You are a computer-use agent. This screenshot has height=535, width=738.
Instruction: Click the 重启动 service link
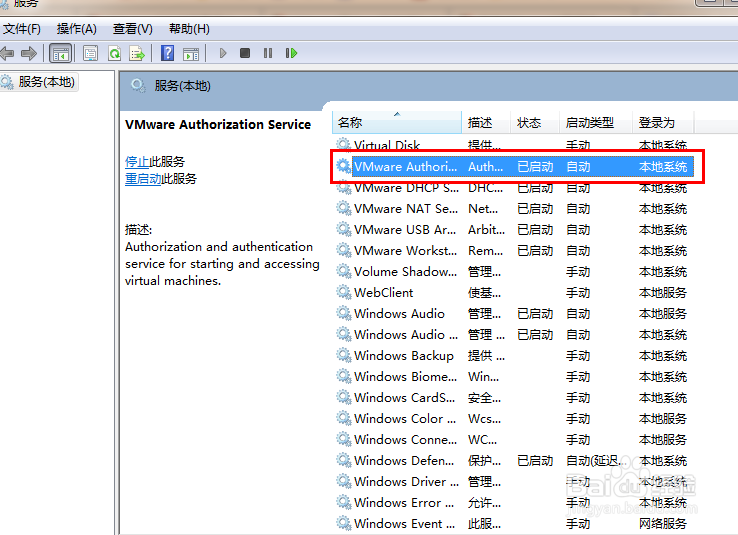click(143, 179)
